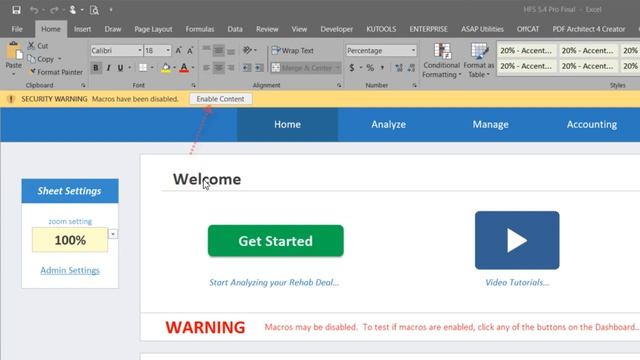640x360 pixels.
Task: Activate Format Painter brush
Action: 32,72
